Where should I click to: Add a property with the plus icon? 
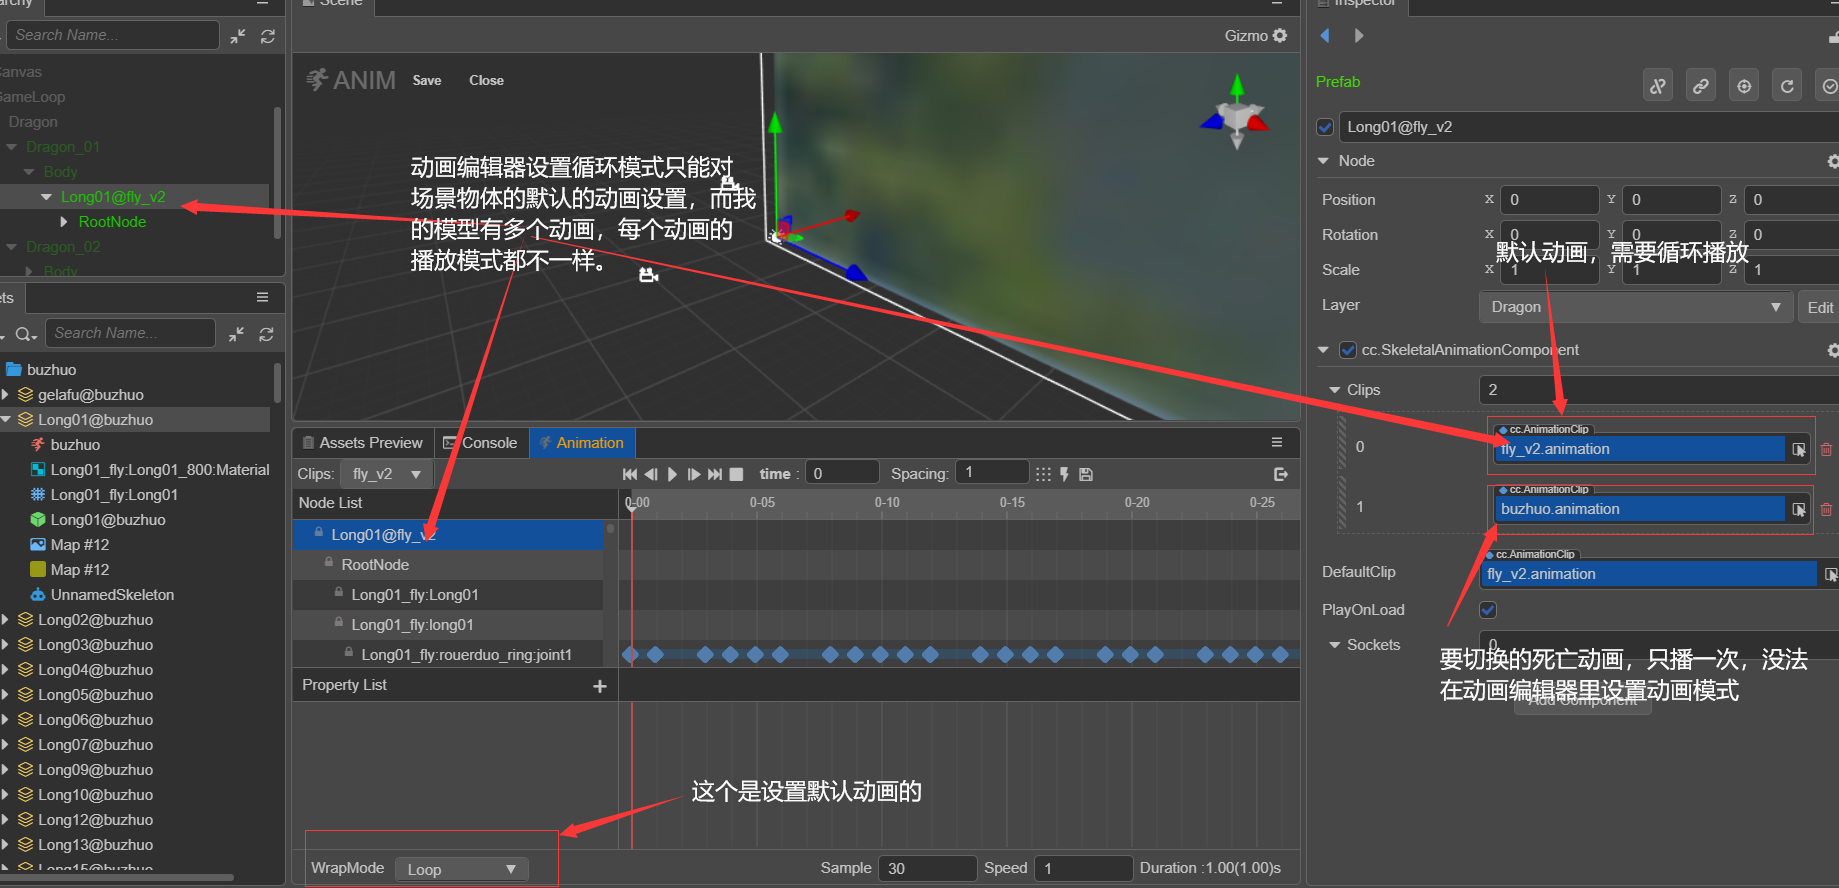click(x=600, y=686)
